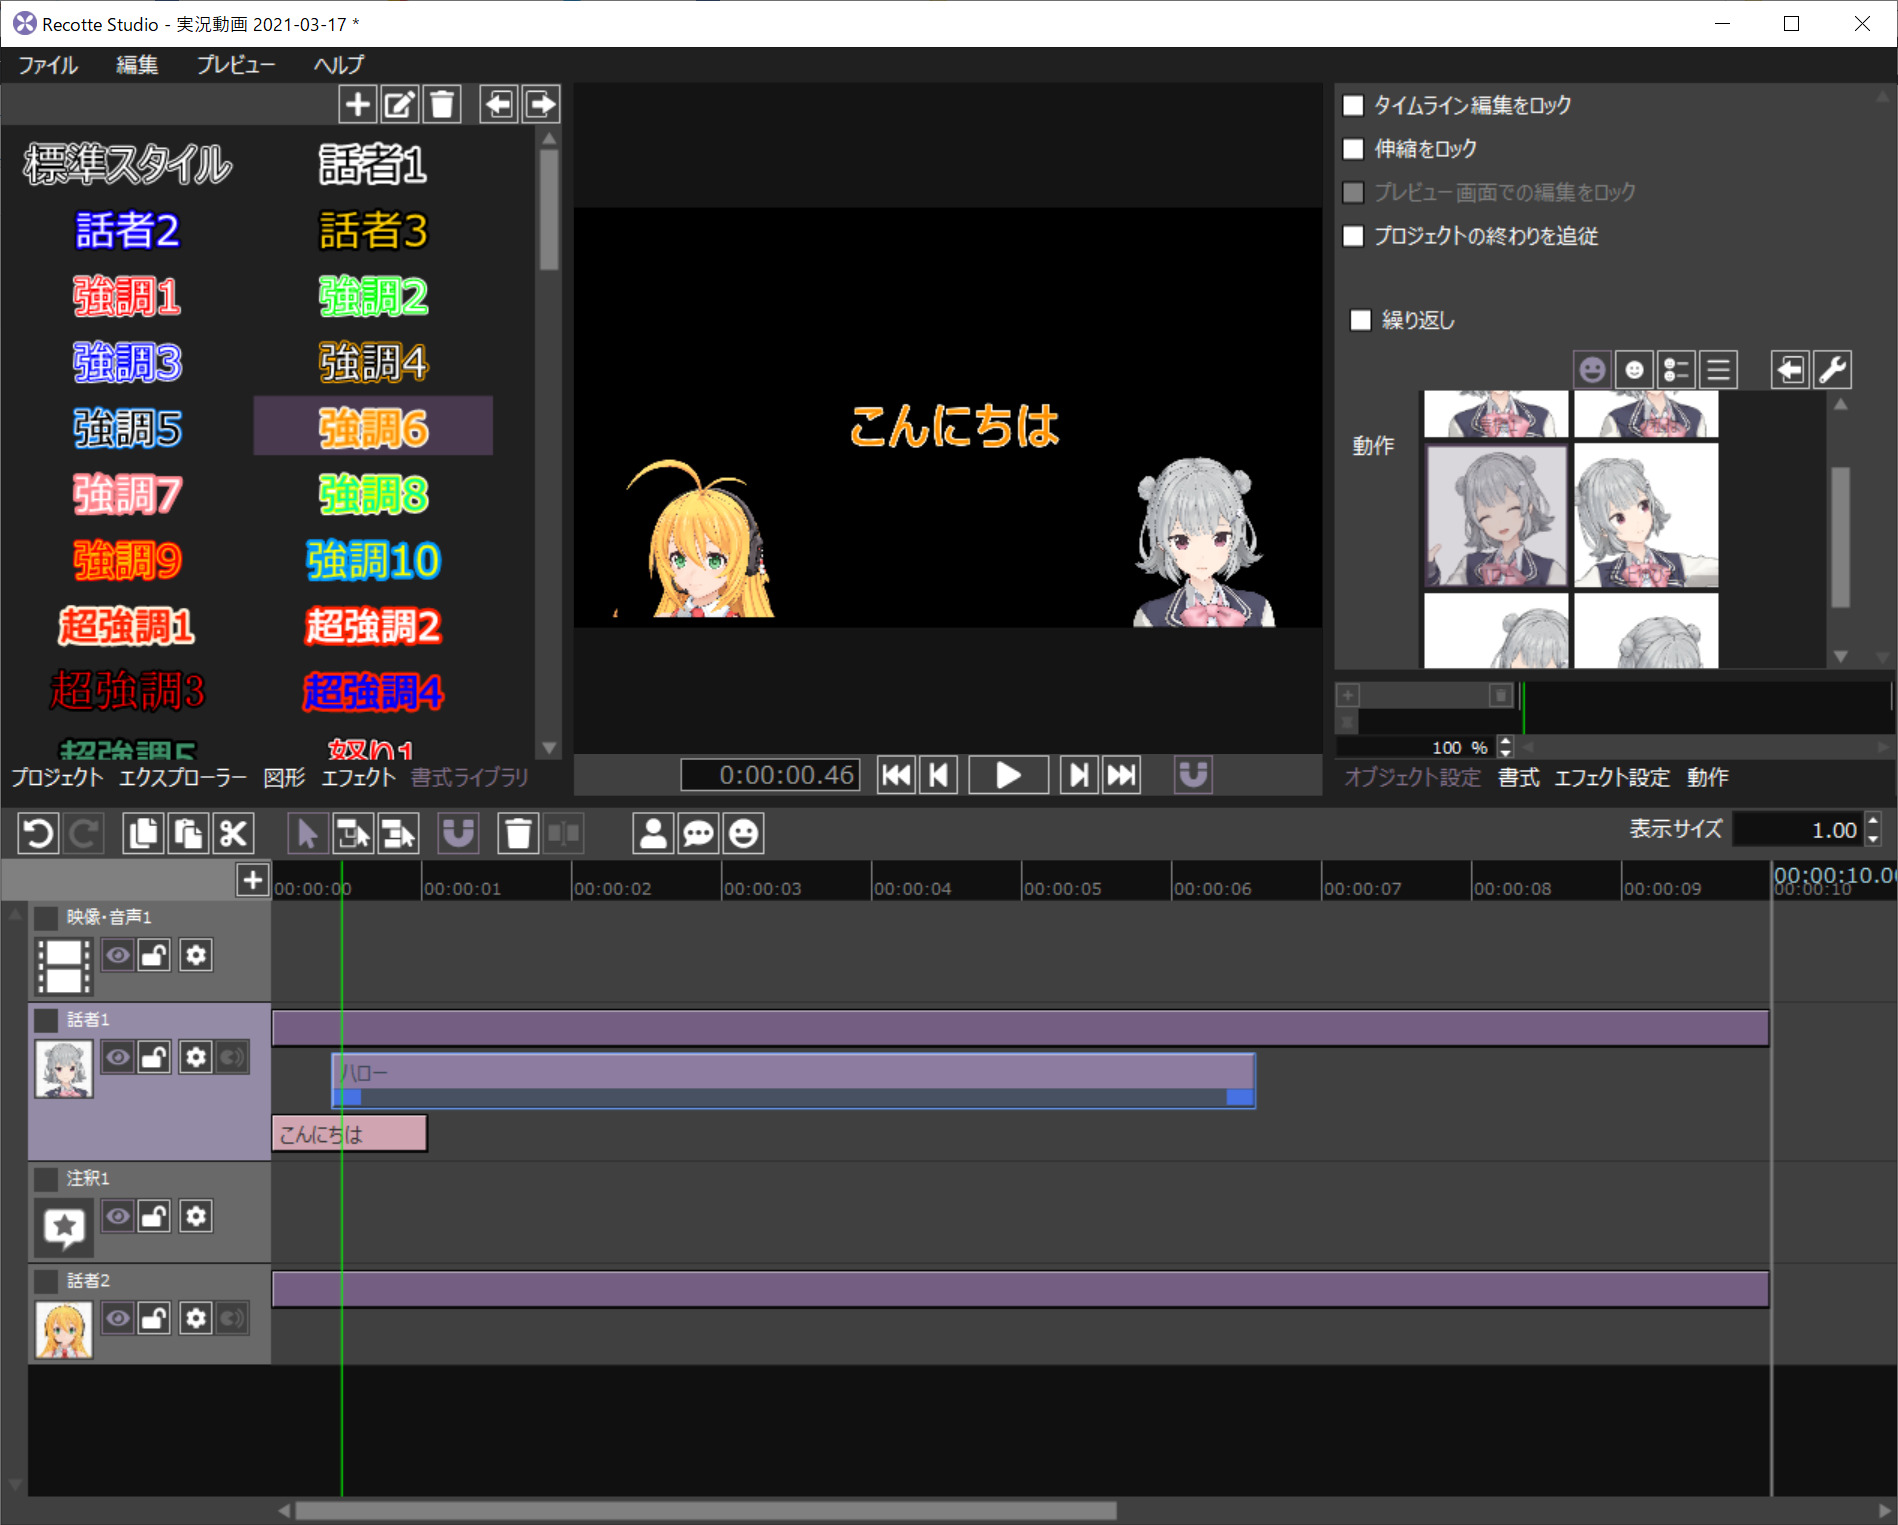Switch motion panel to large face view

1592,370
